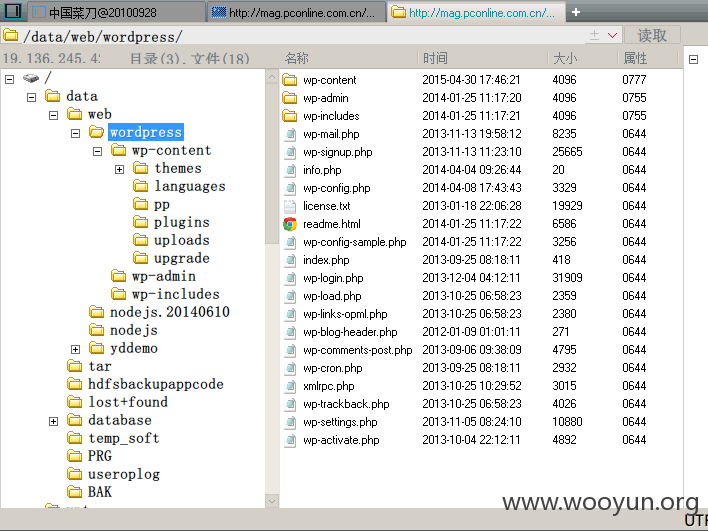Click the root drive icon in tree
Viewport: 708px width, 531px height.
(31, 78)
